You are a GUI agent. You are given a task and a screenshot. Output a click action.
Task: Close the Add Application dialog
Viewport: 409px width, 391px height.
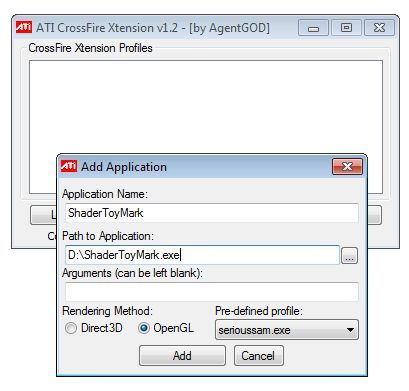[347, 166]
